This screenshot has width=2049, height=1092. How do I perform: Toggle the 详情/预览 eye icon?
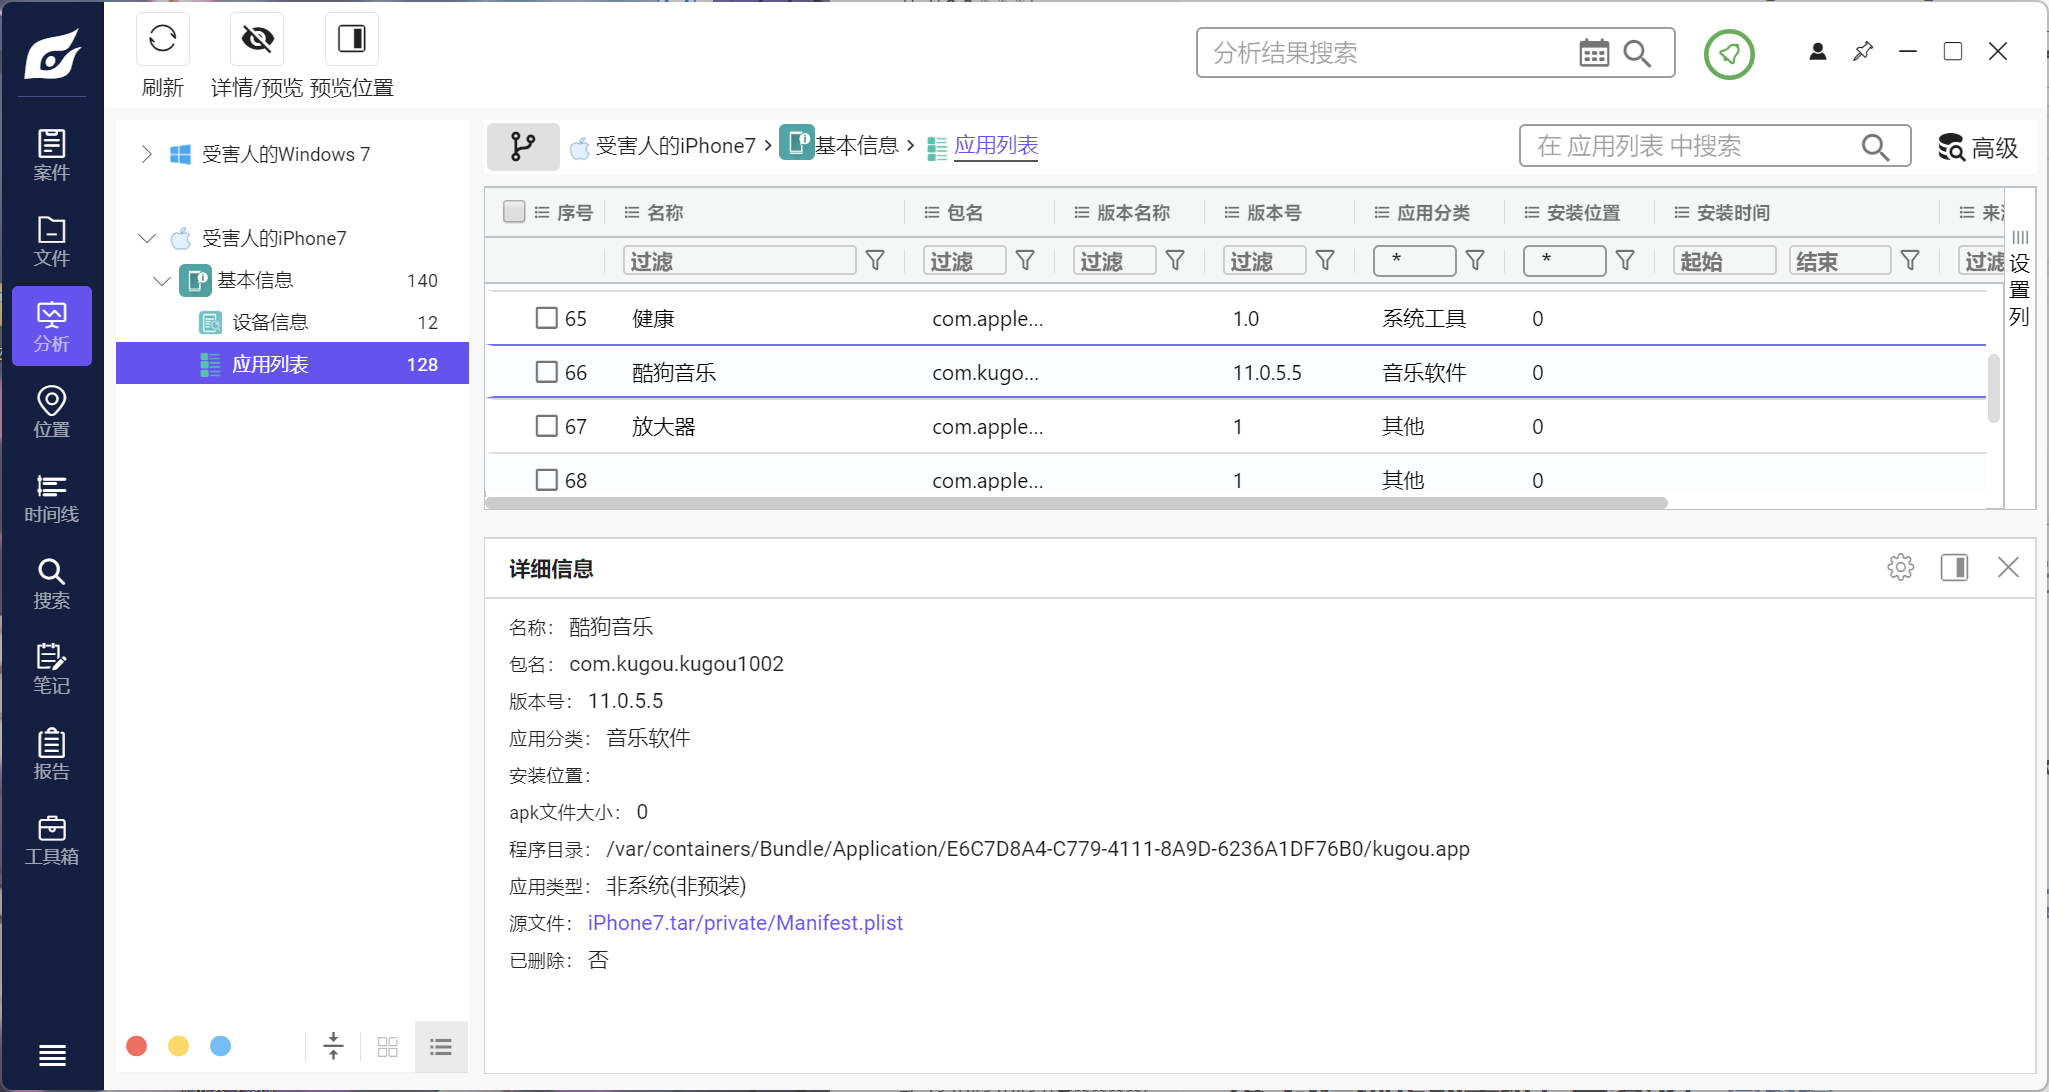(x=257, y=39)
